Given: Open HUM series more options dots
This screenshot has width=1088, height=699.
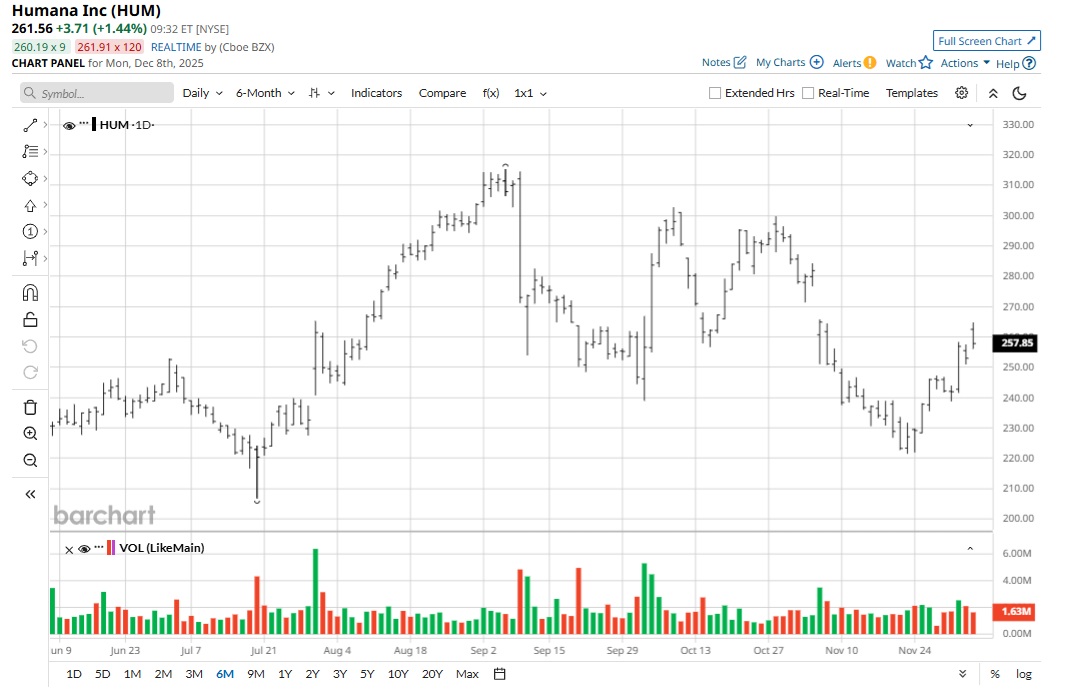Looking at the screenshot, I should 84,124.
